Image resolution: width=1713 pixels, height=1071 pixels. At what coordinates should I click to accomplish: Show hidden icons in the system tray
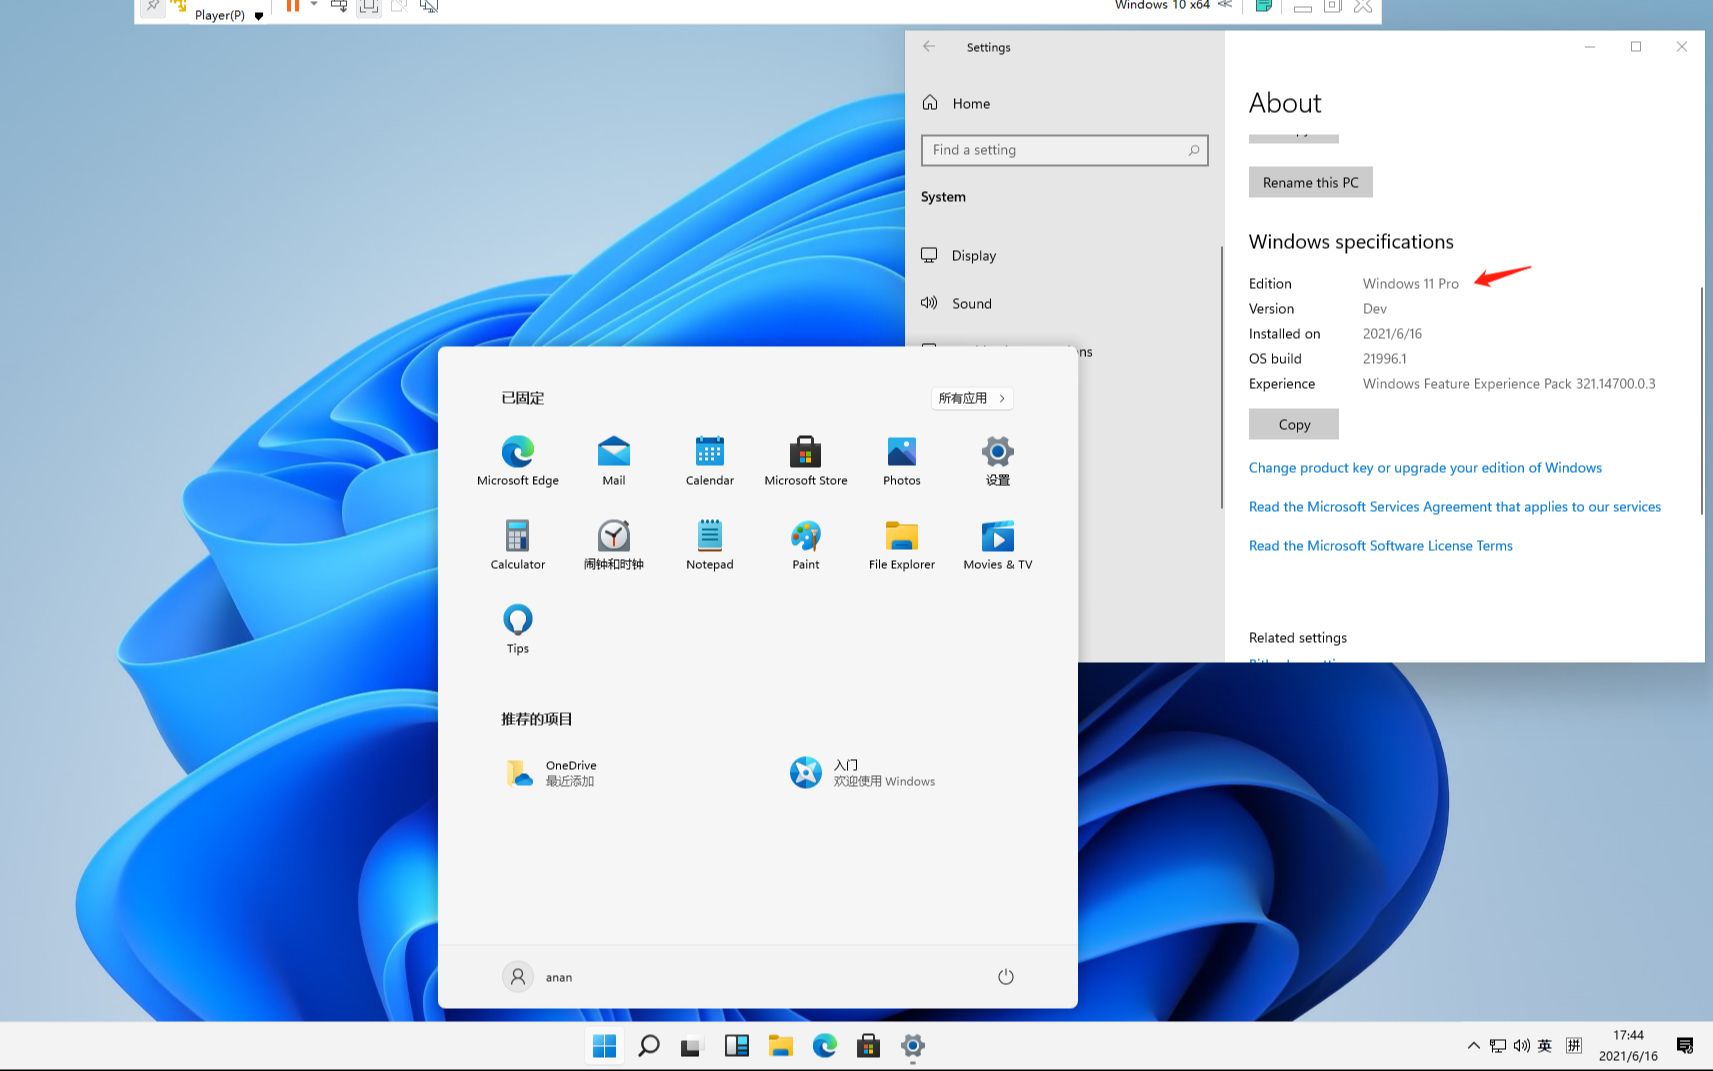pyautogui.click(x=1473, y=1045)
